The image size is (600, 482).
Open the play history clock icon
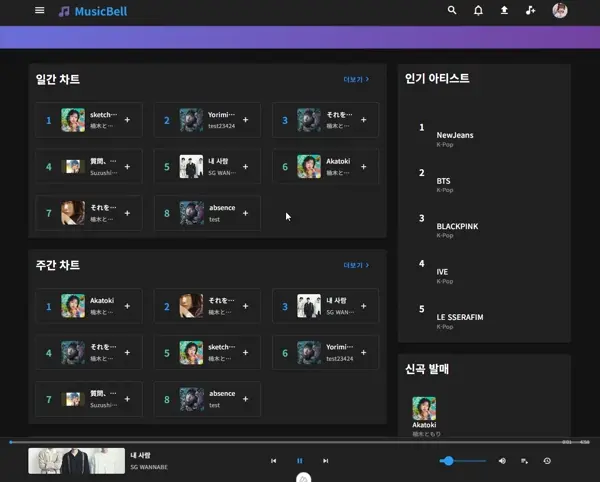coord(547,461)
